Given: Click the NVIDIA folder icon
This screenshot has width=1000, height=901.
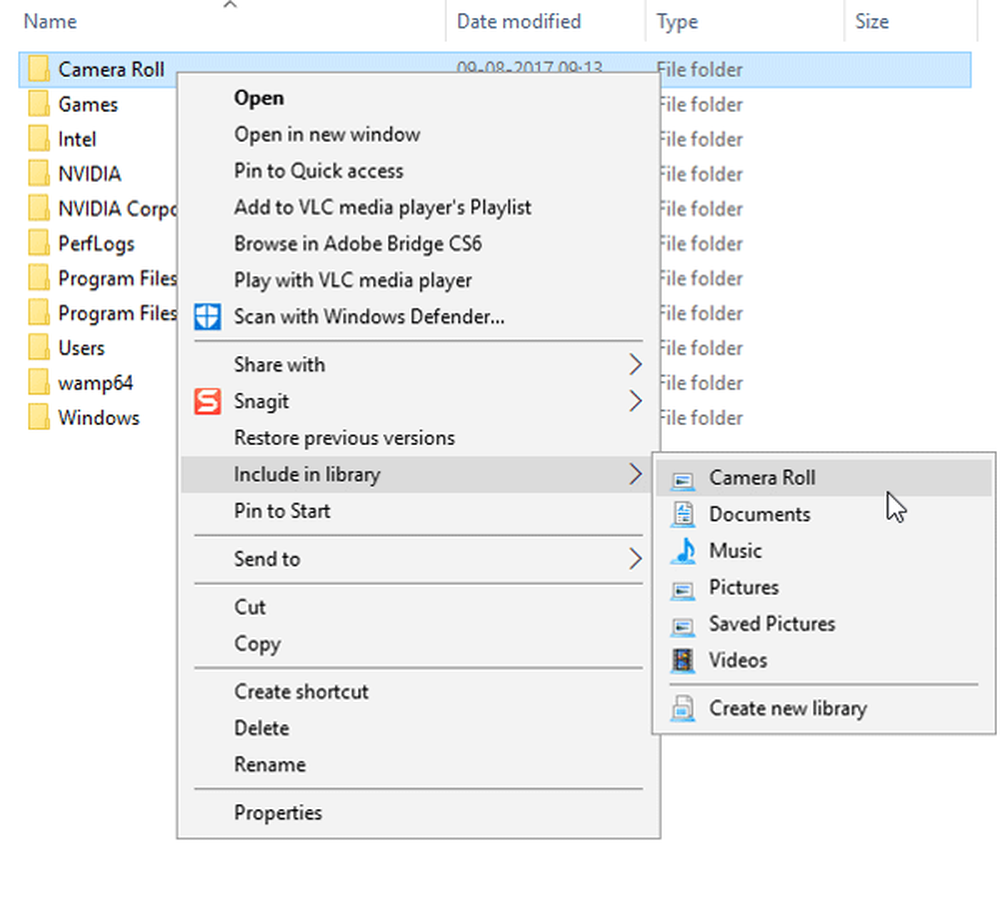Looking at the screenshot, I should (38, 173).
